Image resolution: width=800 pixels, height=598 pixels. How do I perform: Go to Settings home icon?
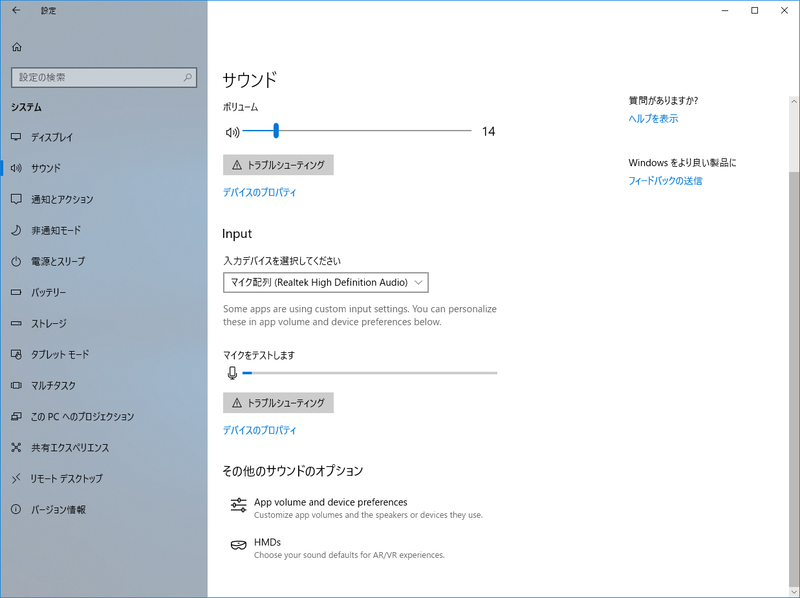(x=16, y=47)
